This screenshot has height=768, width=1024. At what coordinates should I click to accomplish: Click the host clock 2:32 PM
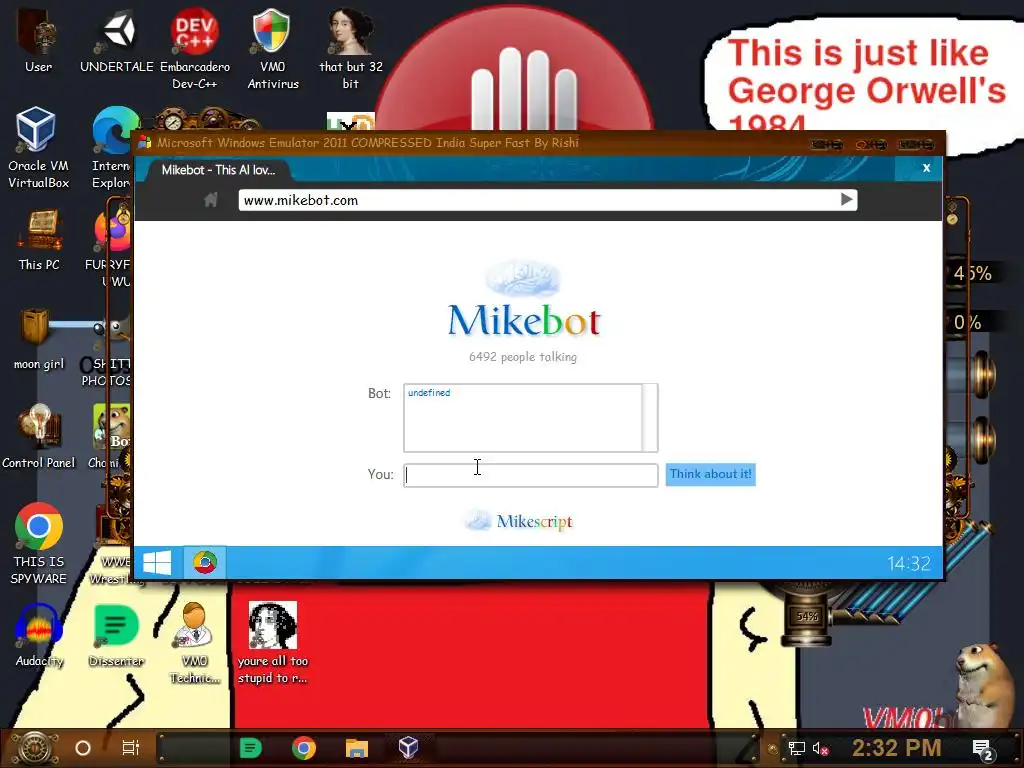(896, 748)
